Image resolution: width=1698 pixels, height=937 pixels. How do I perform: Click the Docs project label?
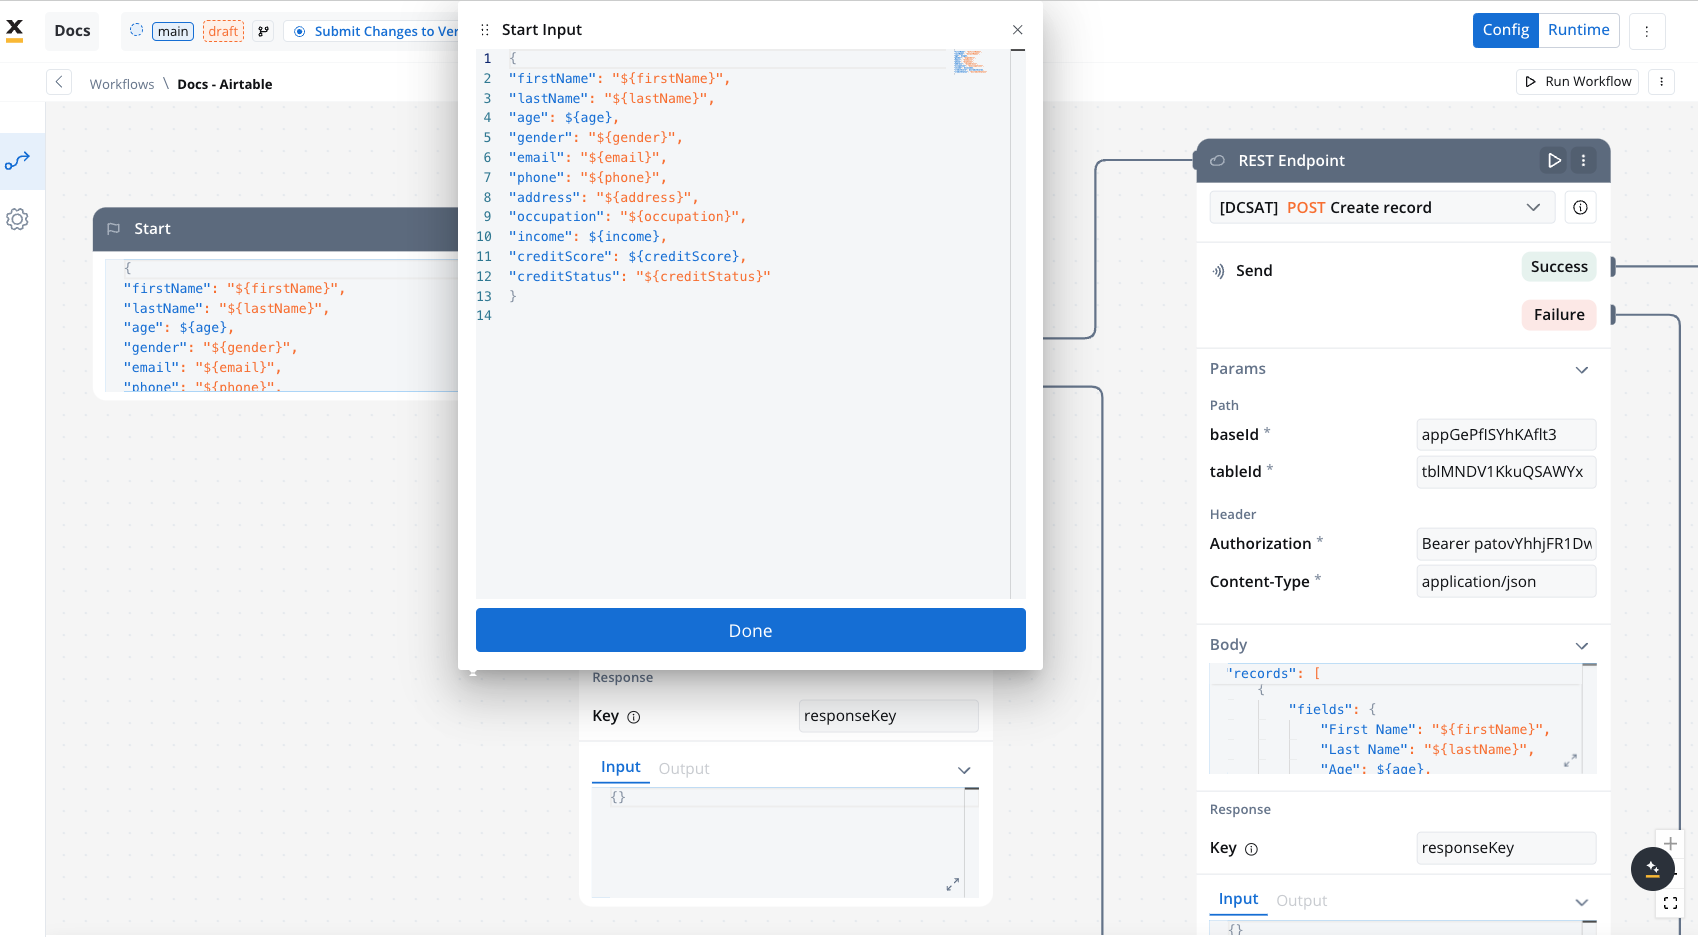pos(72,30)
